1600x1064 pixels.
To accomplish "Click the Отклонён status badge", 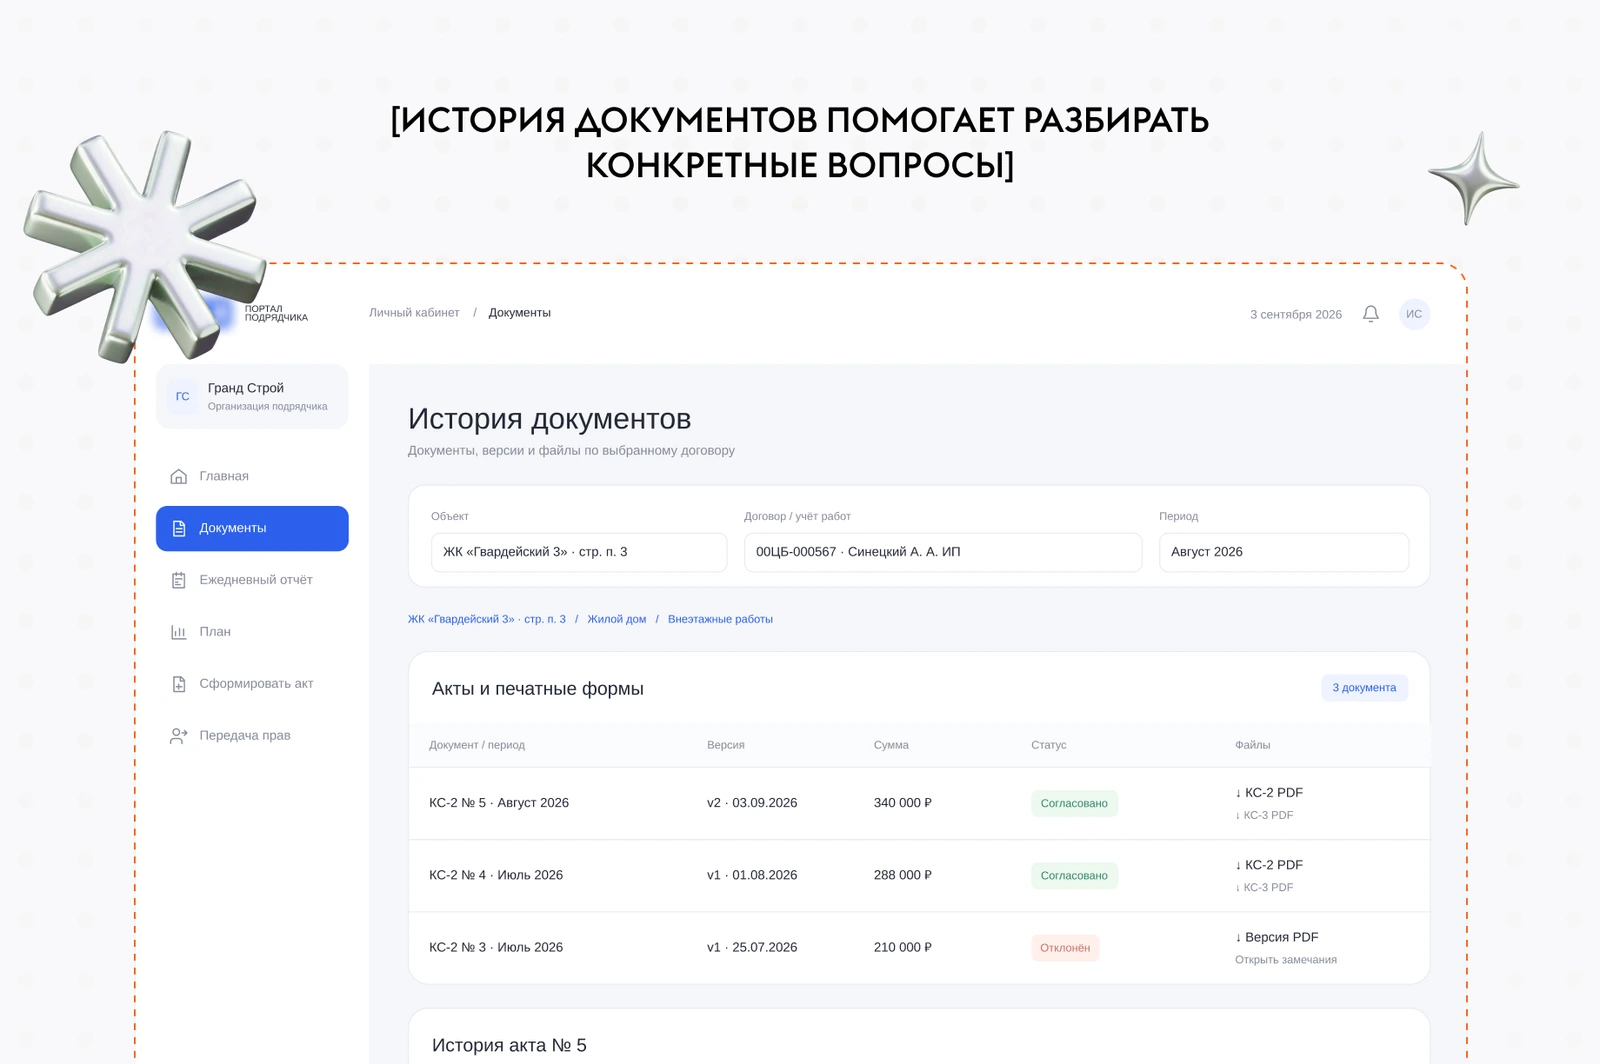I will [x=1065, y=948].
